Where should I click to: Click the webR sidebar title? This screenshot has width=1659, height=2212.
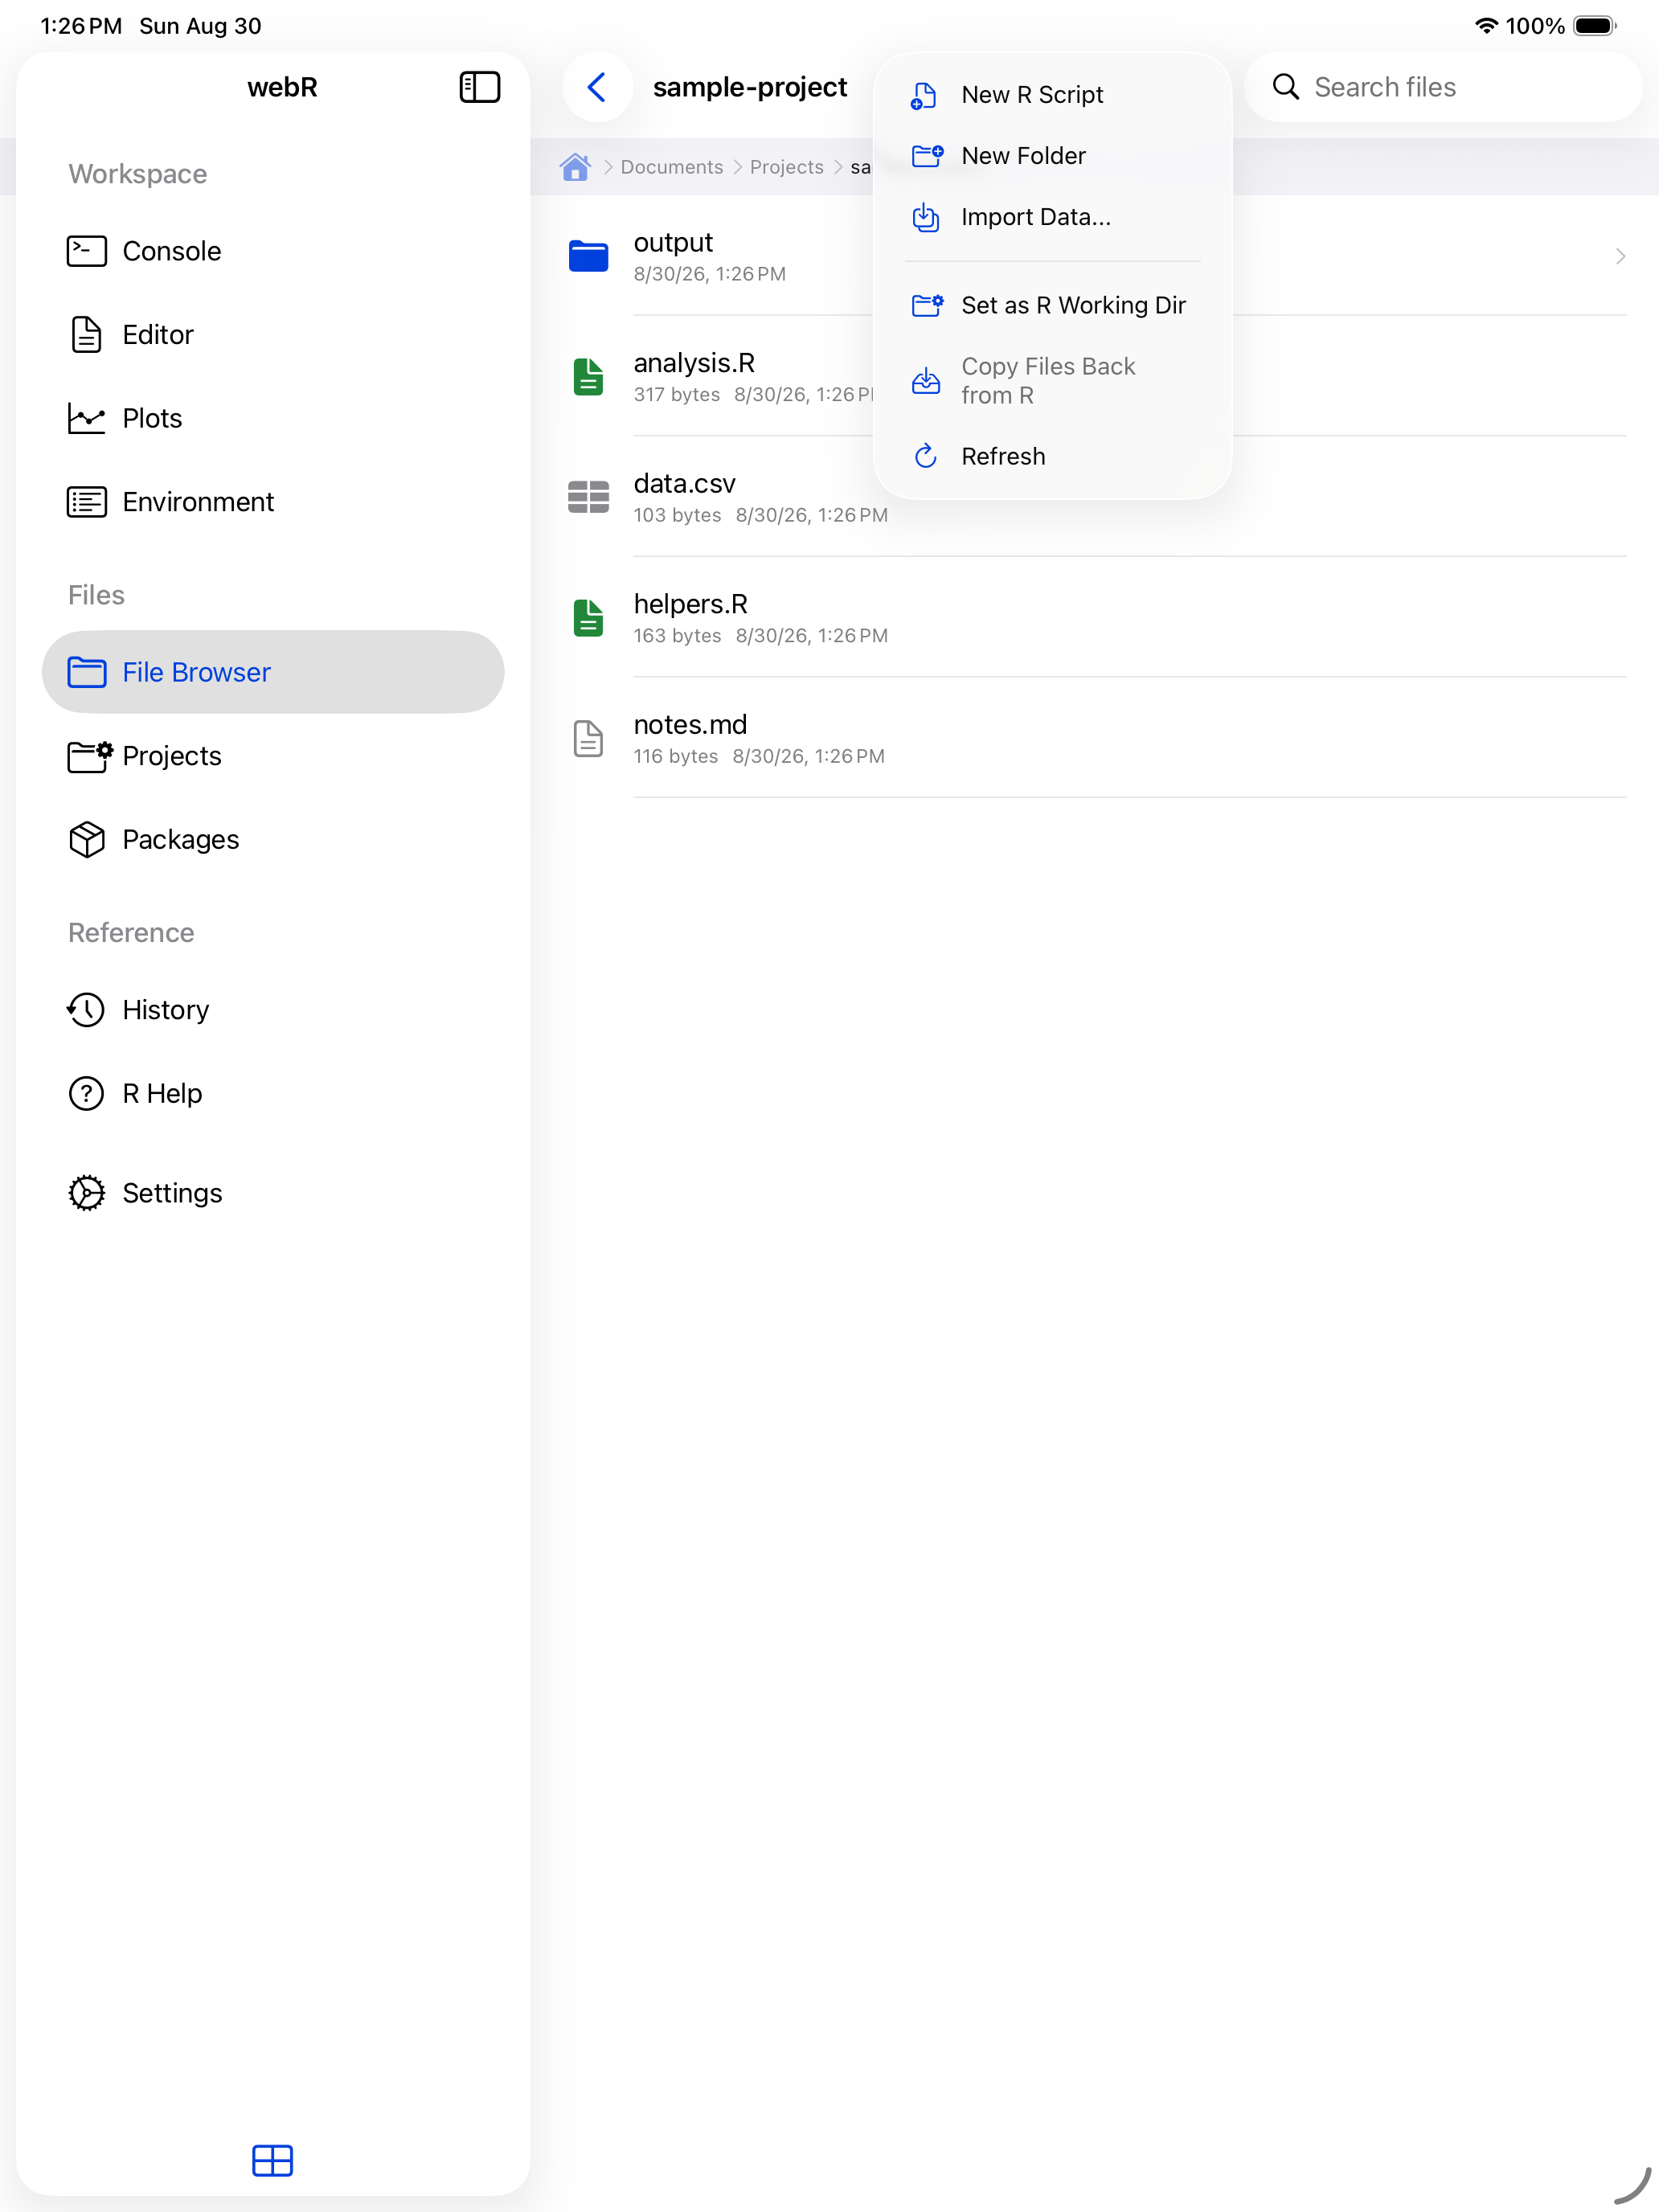point(282,87)
